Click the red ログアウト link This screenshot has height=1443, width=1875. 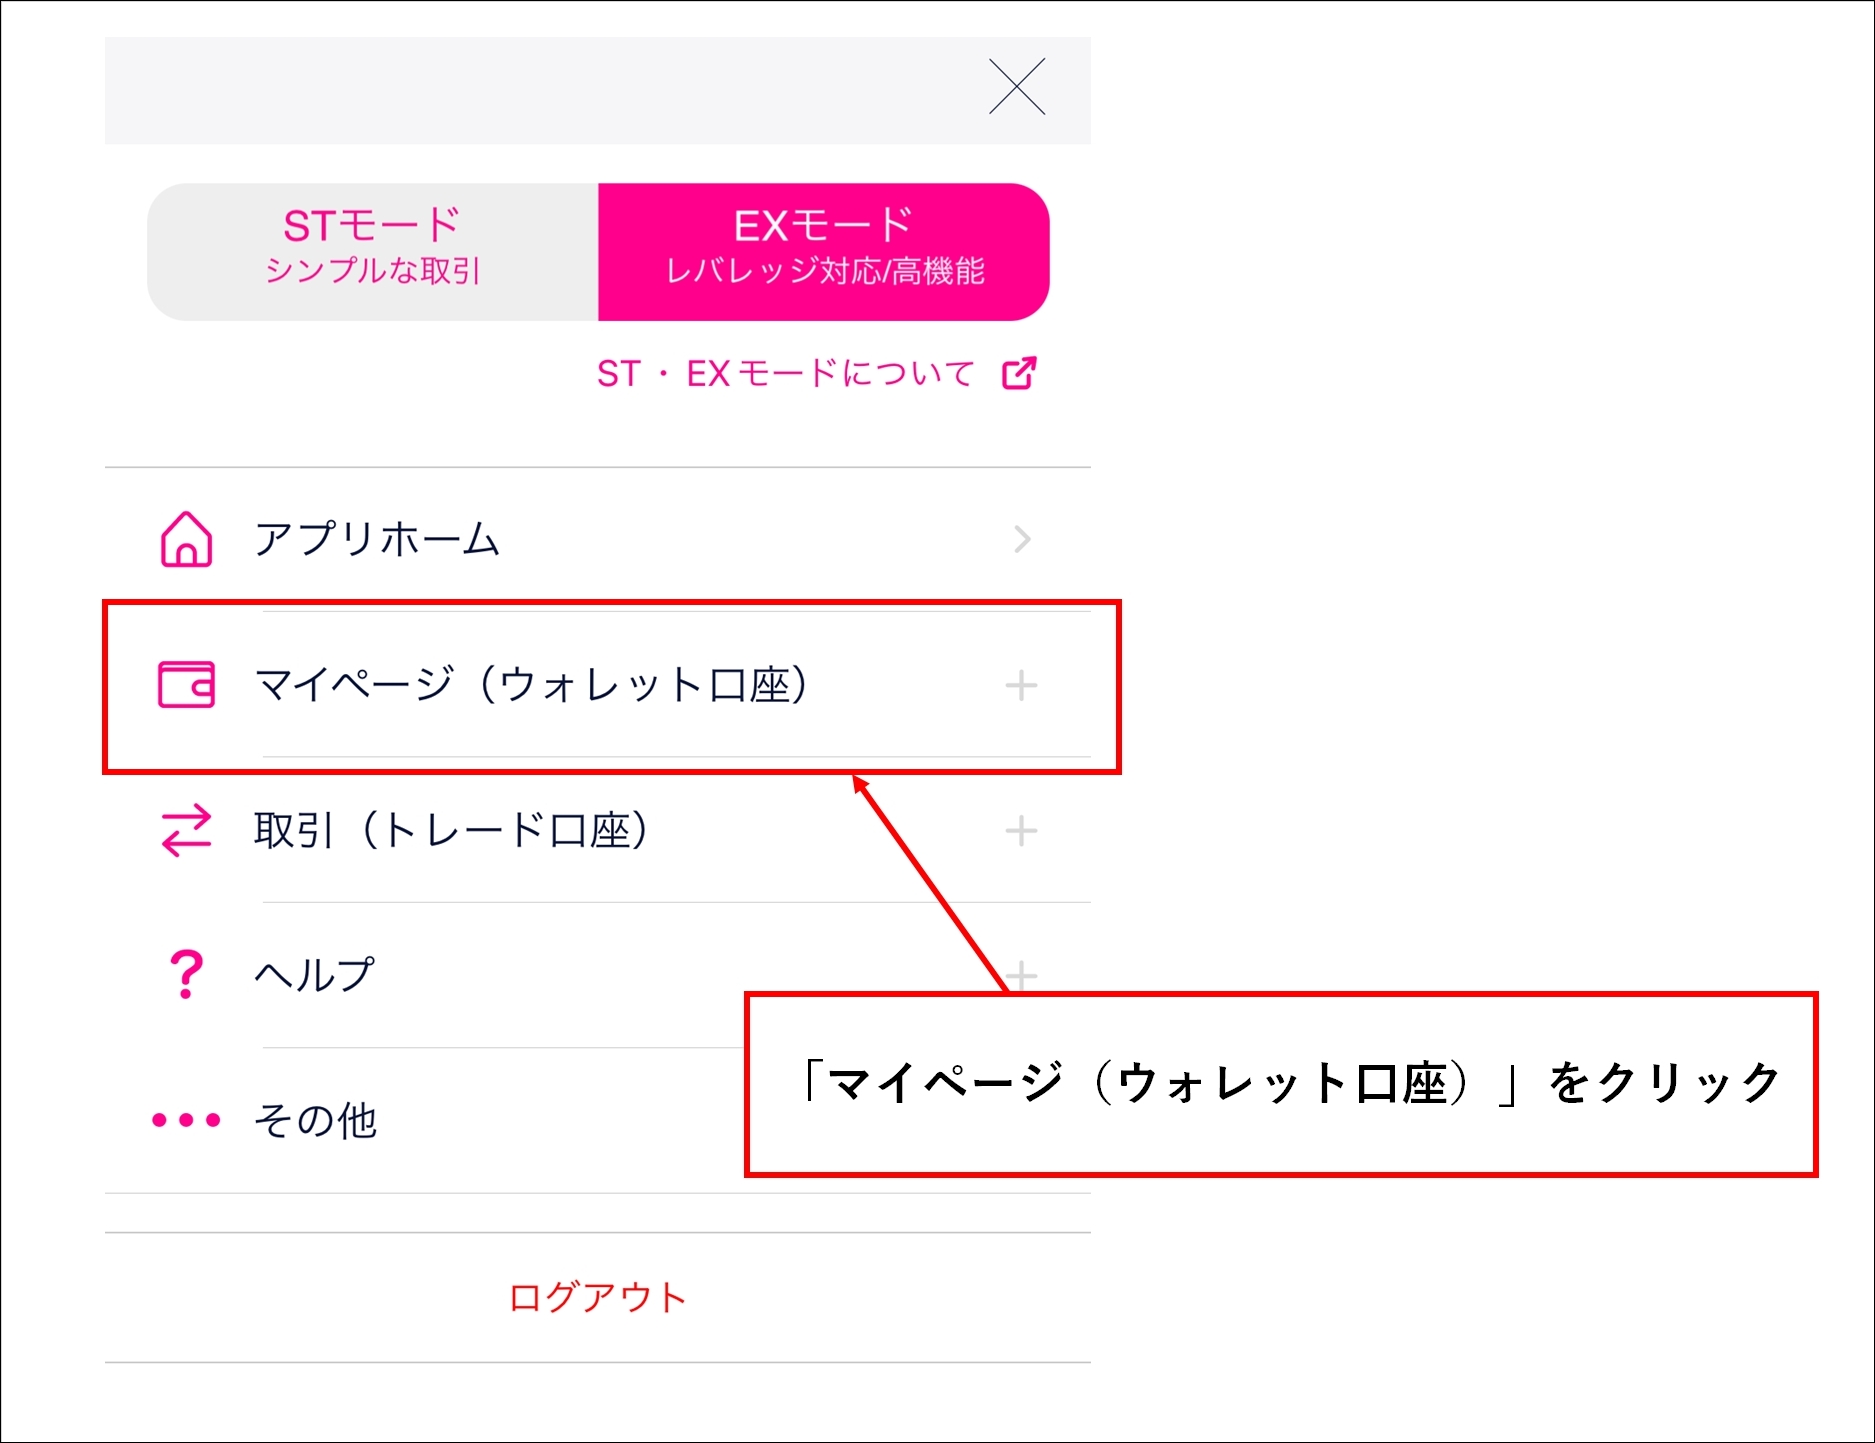coord(597,1298)
